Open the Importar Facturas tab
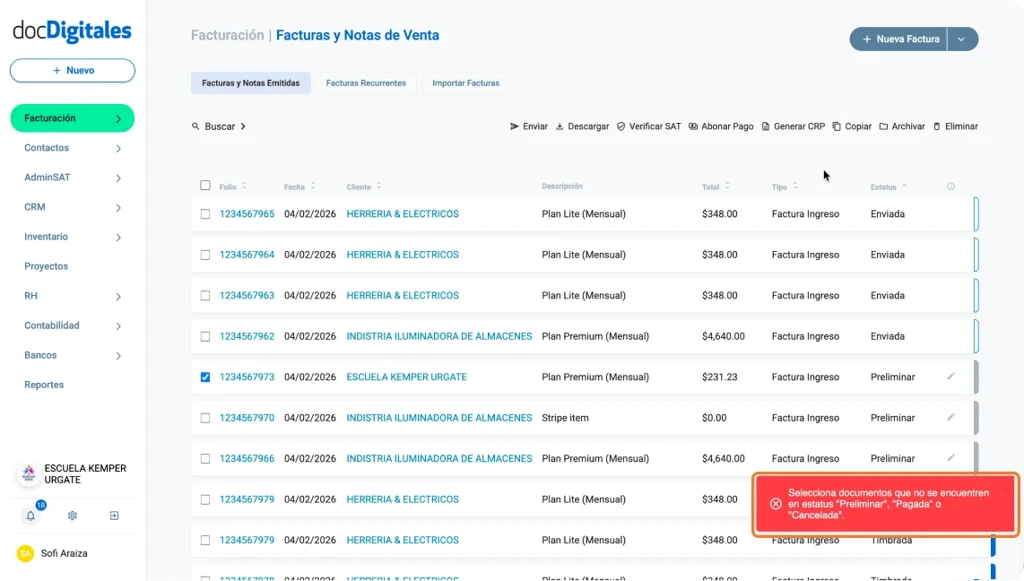1024x581 pixels. coord(465,83)
